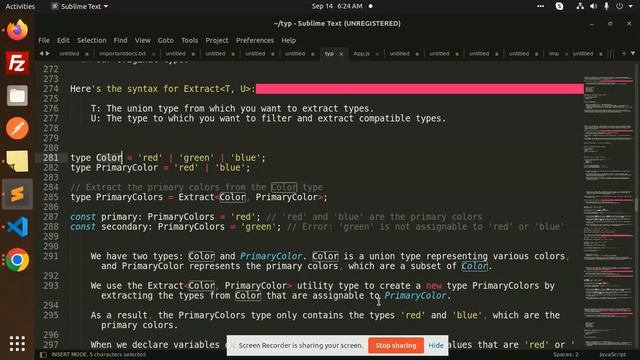Click the italic PrimaryColor on line 291

click(x=271, y=256)
